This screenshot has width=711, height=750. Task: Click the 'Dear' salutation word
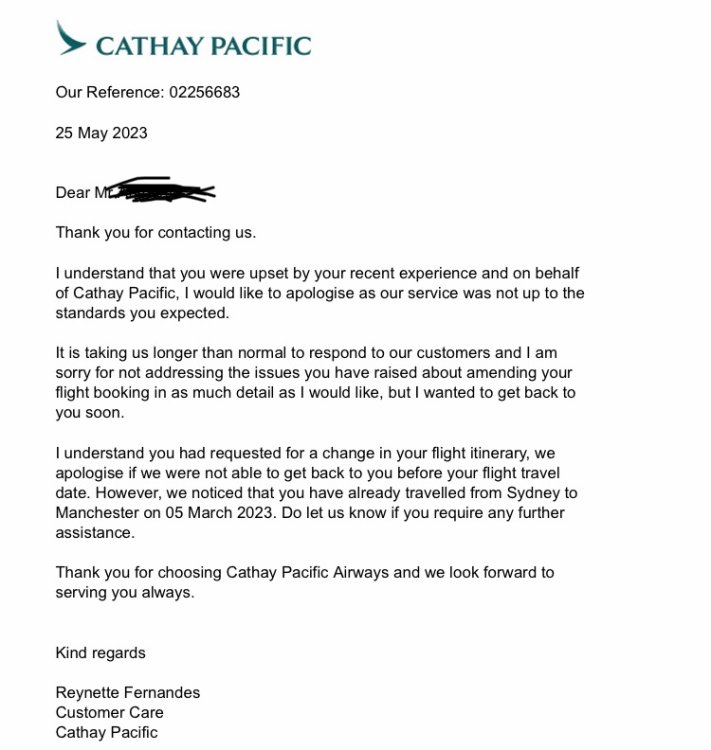pyautogui.click(x=73, y=193)
